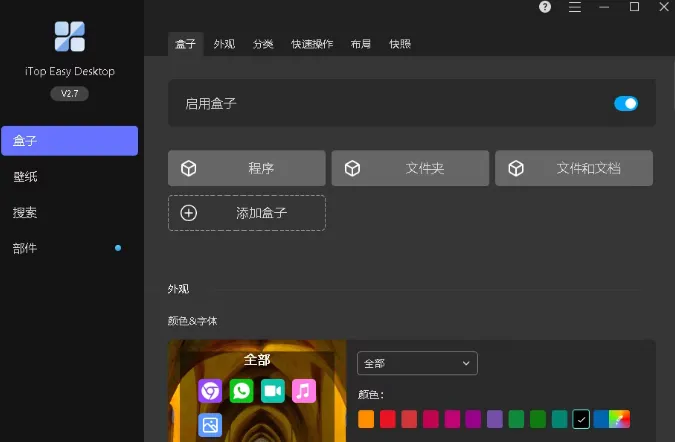
Task: Click the cube icon on 程序 box
Action: click(189, 168)
